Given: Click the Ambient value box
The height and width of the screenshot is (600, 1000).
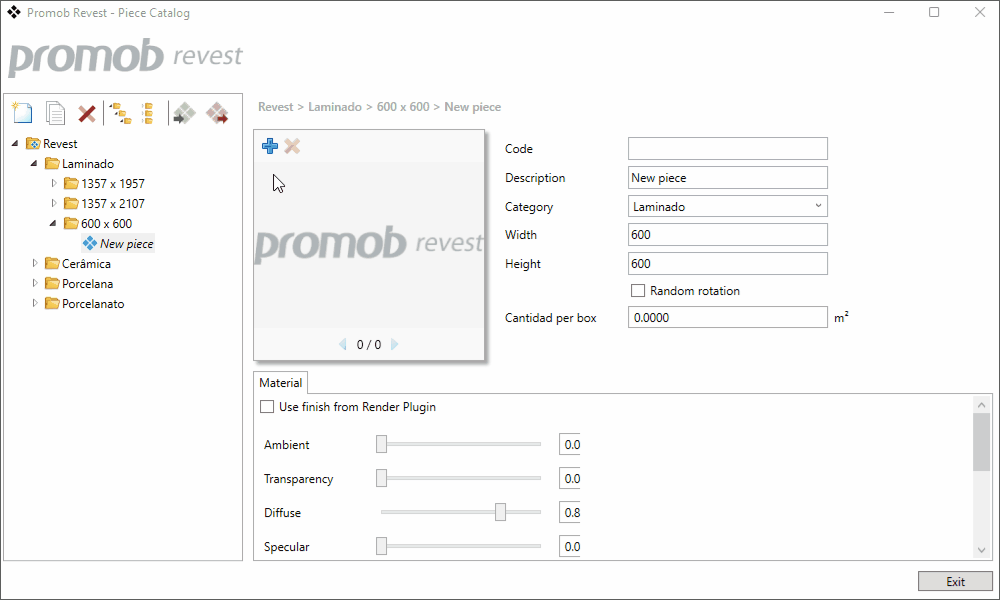Looking at the screenshot, I should pyautogui.click(x=570, y=444).
